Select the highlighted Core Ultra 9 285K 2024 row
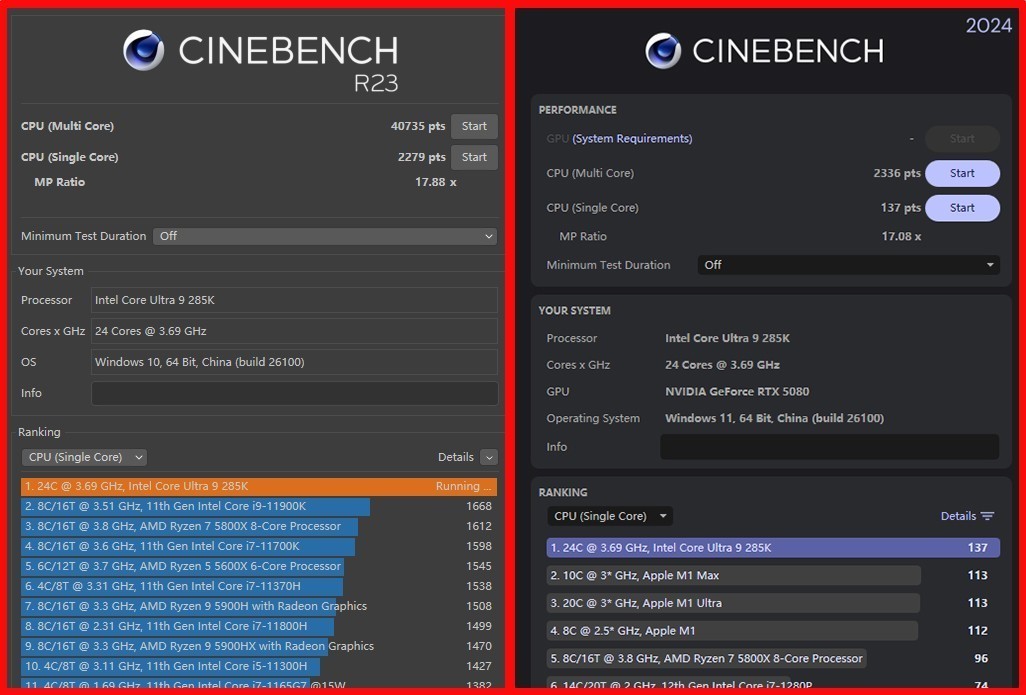 click(772, 547)
